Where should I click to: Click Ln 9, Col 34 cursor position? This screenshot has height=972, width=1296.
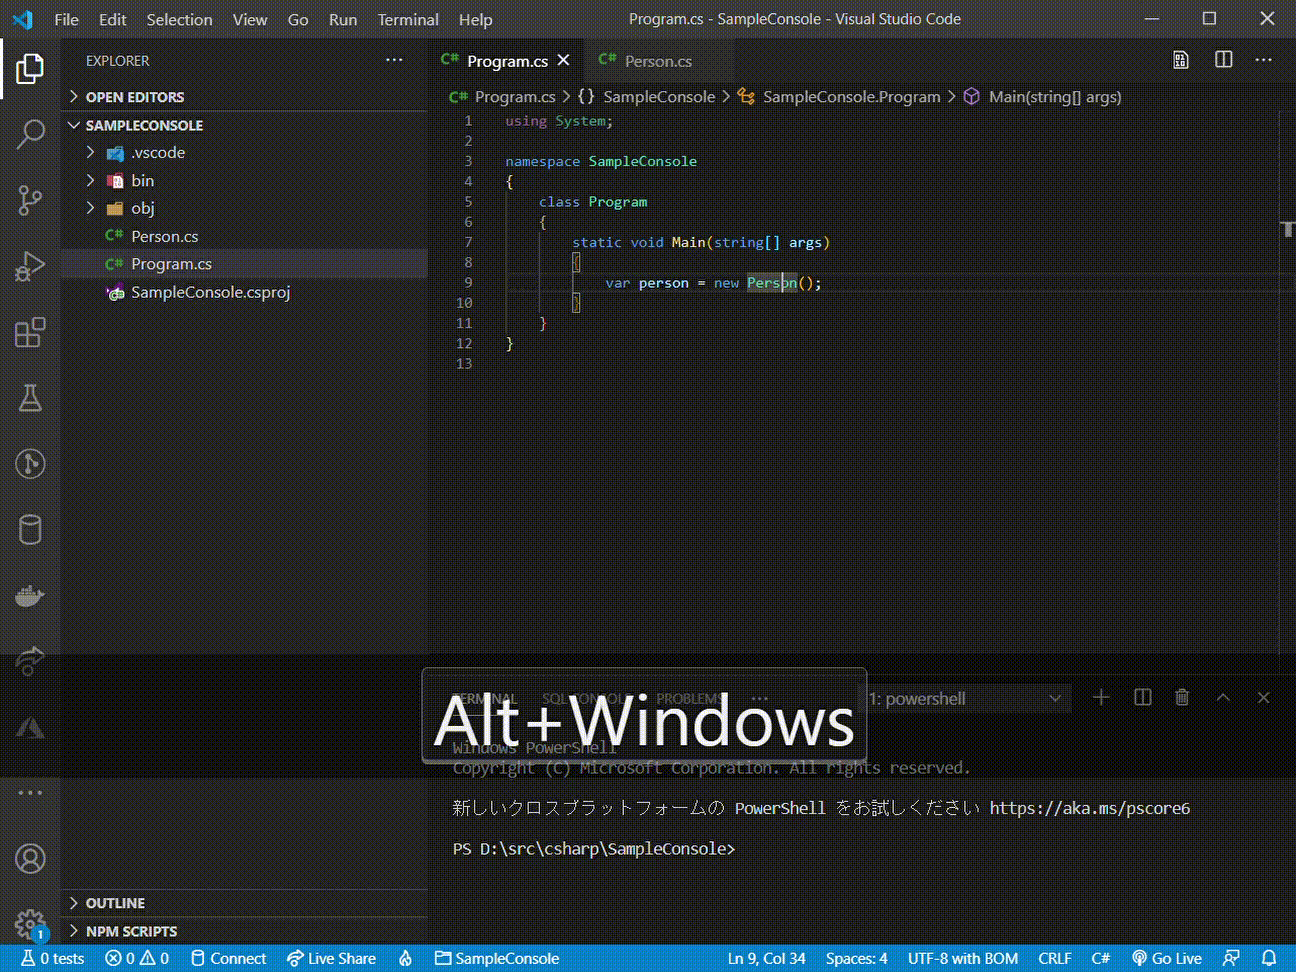766,958
